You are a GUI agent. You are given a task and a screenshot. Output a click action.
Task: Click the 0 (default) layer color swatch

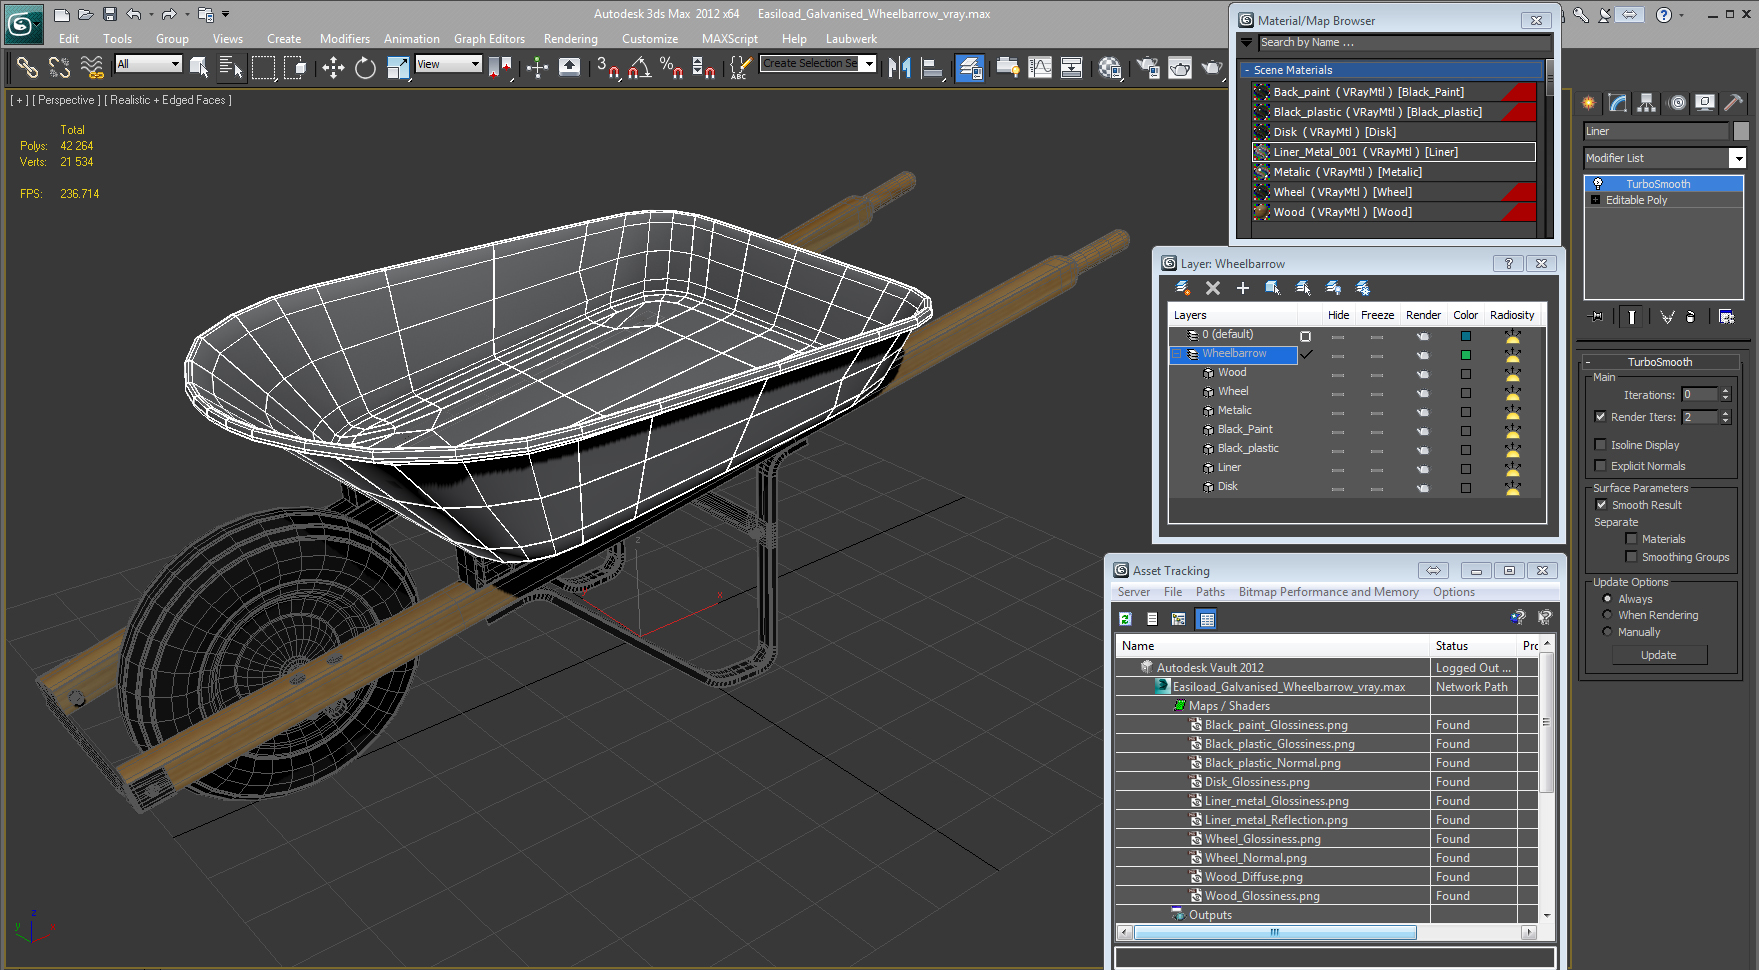point(1465,336)
